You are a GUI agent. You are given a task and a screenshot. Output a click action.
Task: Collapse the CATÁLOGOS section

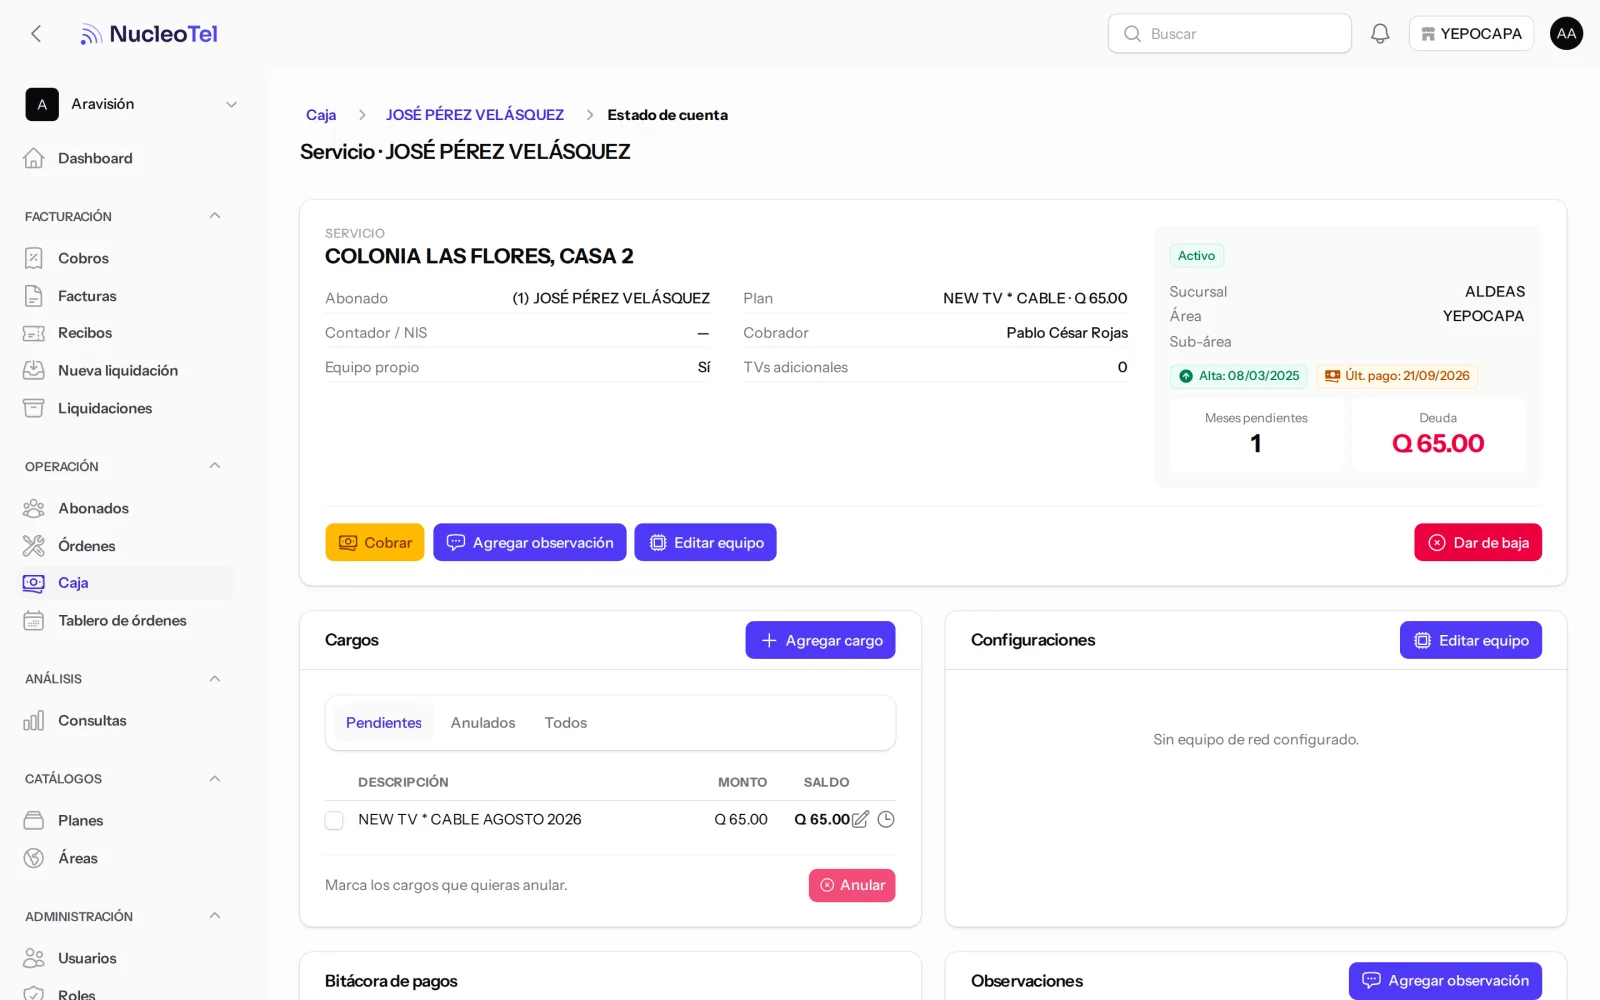(214, 778)
